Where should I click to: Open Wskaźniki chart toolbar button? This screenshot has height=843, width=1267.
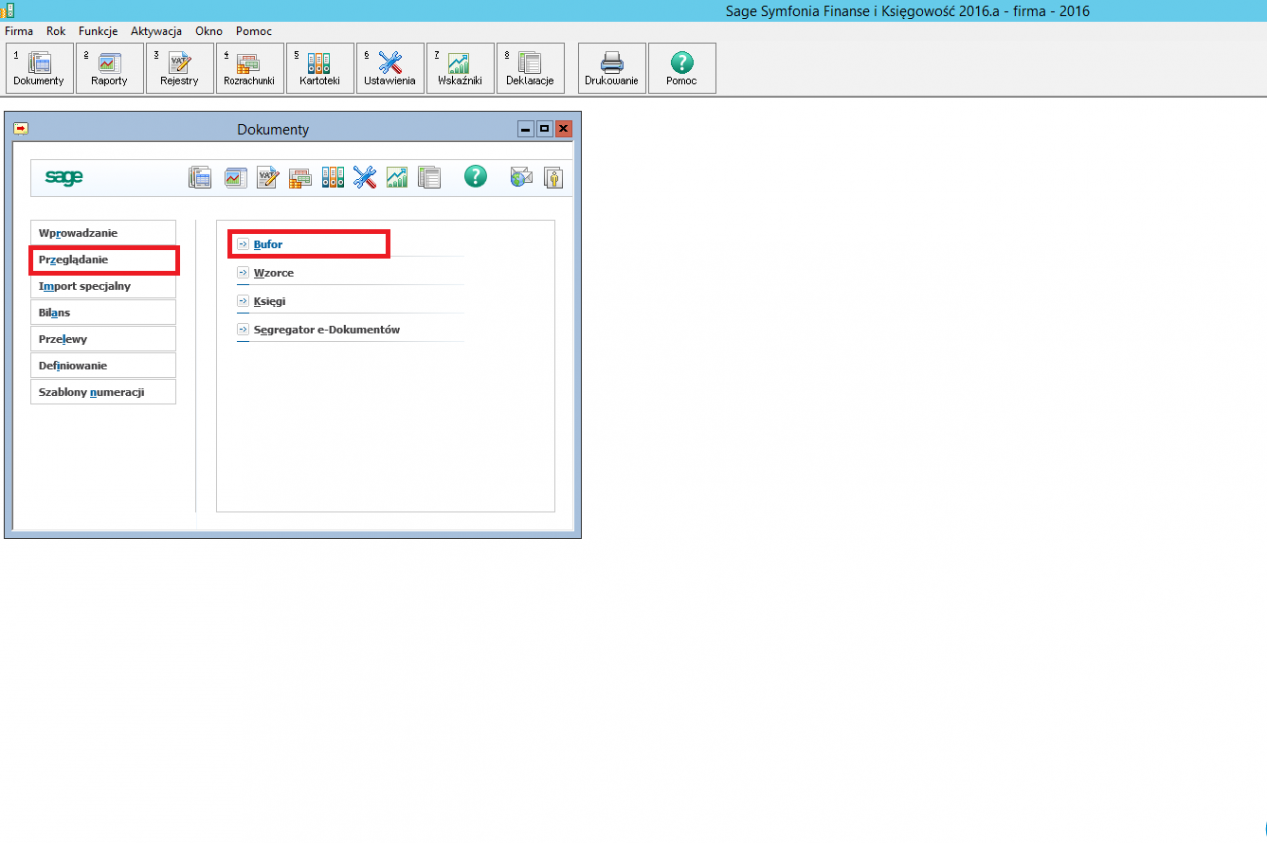tap(460, 68)
